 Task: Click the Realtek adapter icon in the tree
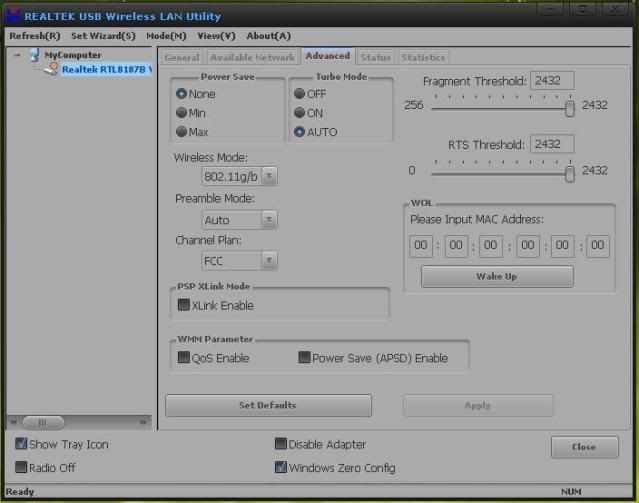(51, 69)
